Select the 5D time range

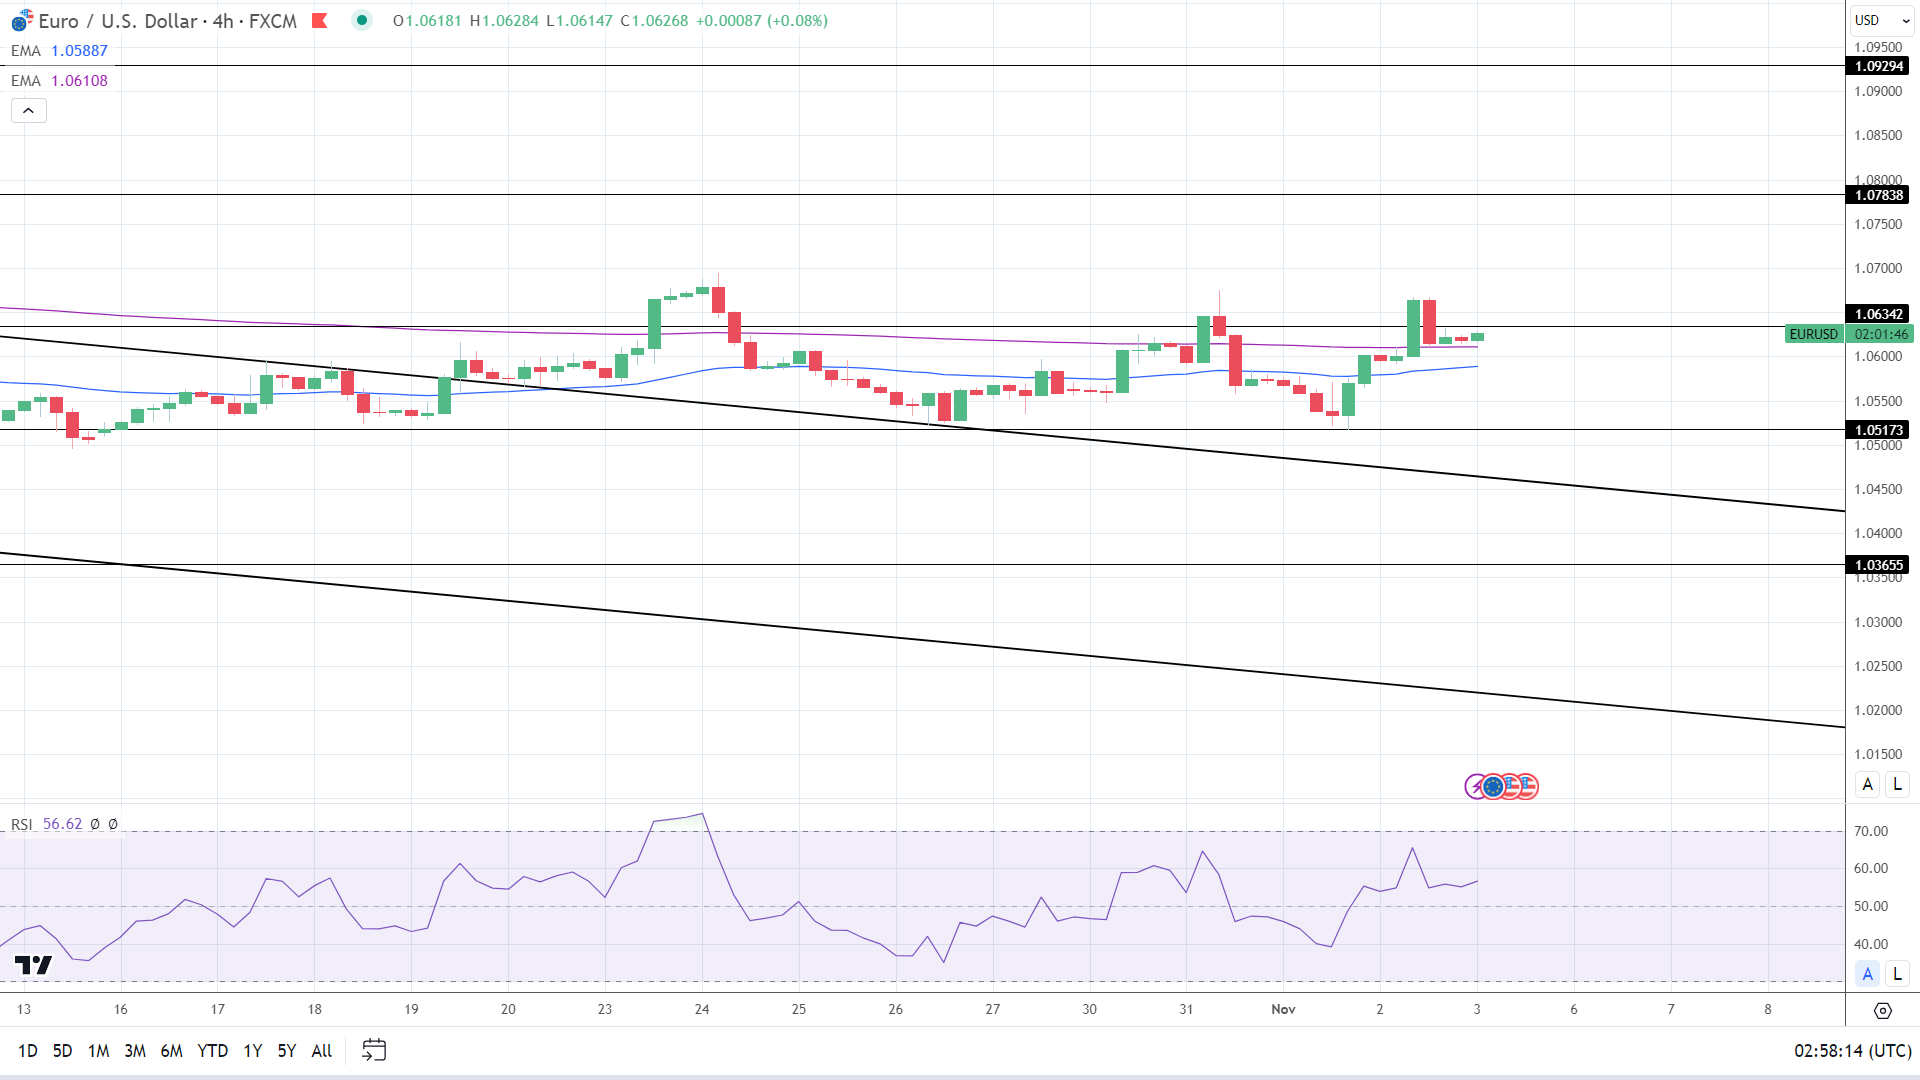tap(62, 1051)
